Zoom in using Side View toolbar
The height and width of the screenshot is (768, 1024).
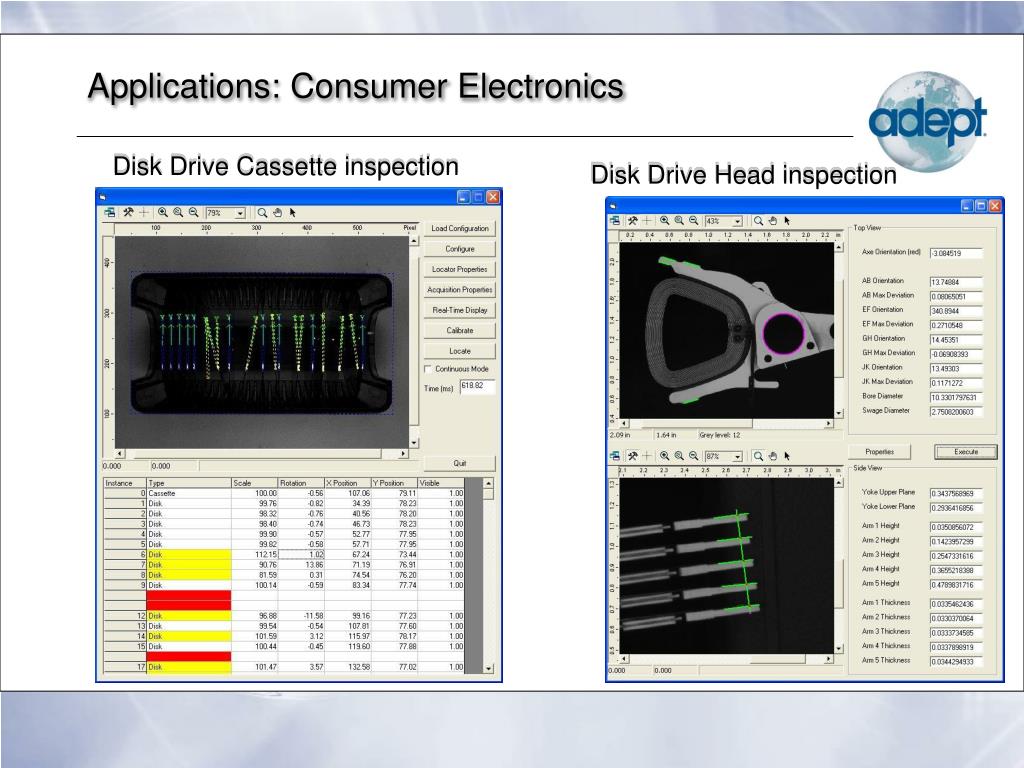pyautogui.click(x=664, y=456)
